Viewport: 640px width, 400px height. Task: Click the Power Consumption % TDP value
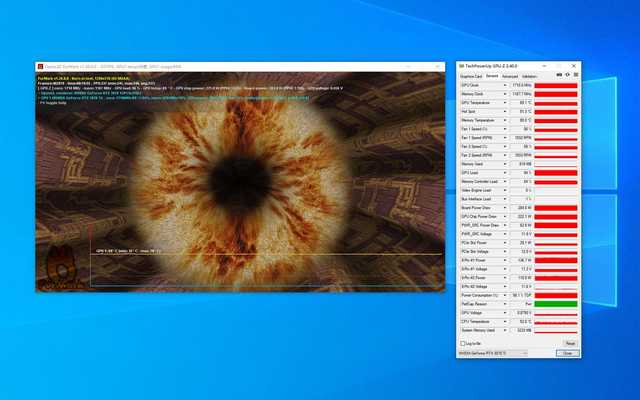point(521,295)
